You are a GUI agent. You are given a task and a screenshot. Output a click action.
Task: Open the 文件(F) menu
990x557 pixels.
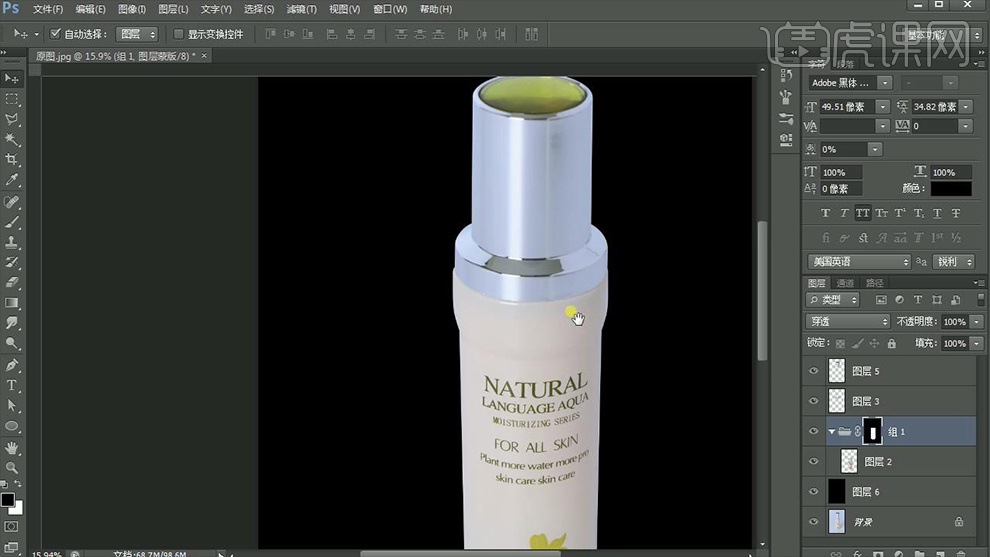tap(48, 9)
